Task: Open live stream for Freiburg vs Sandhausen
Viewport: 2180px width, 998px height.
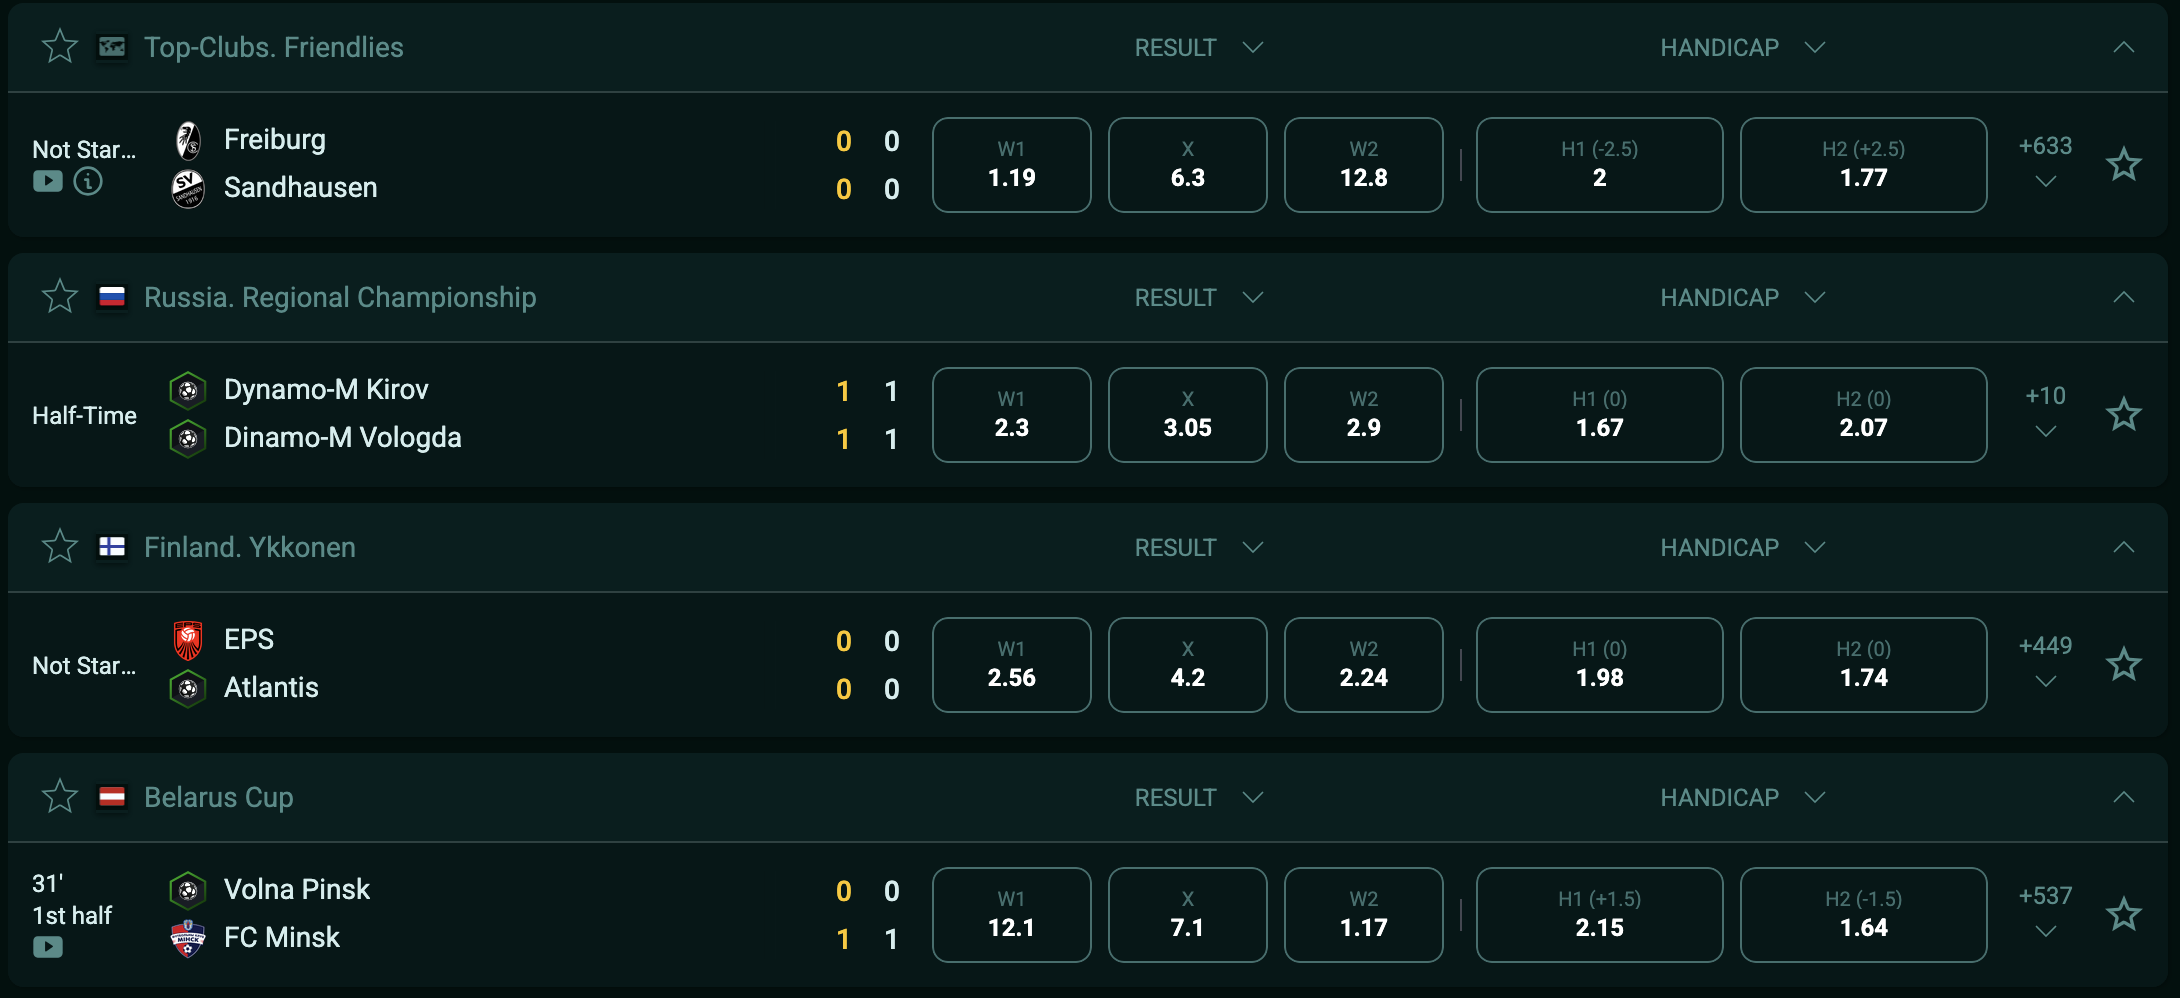Action: [48, 181]
